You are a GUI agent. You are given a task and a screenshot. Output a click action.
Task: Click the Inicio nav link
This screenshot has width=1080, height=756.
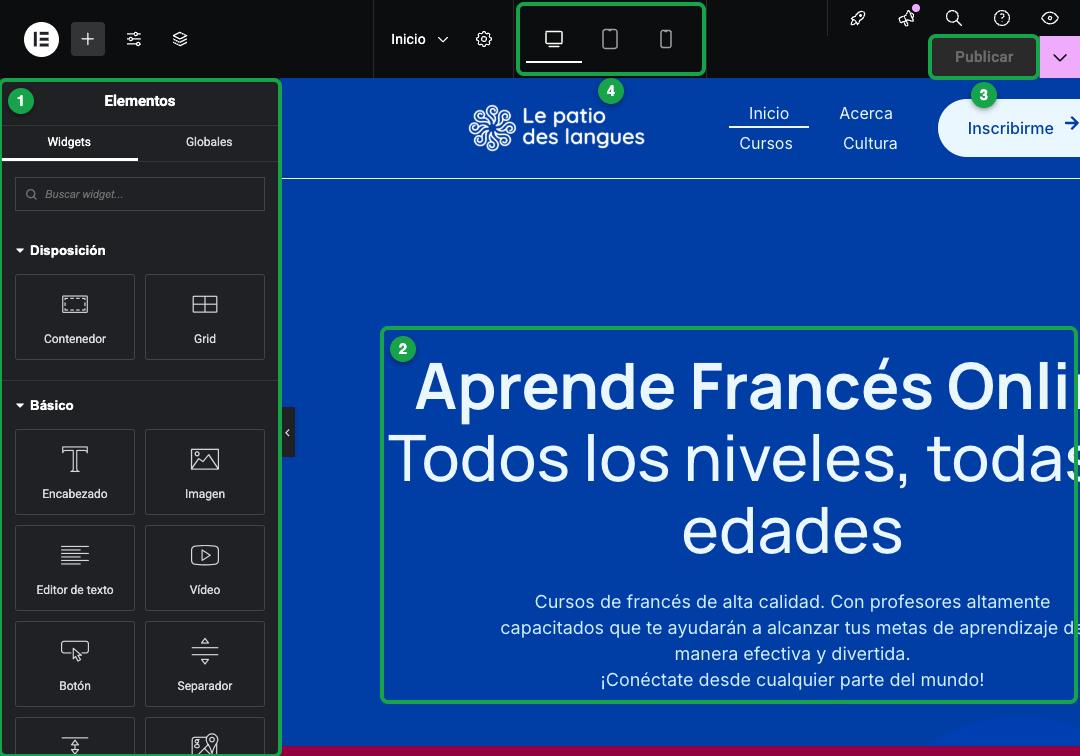(x=769, y=114)
